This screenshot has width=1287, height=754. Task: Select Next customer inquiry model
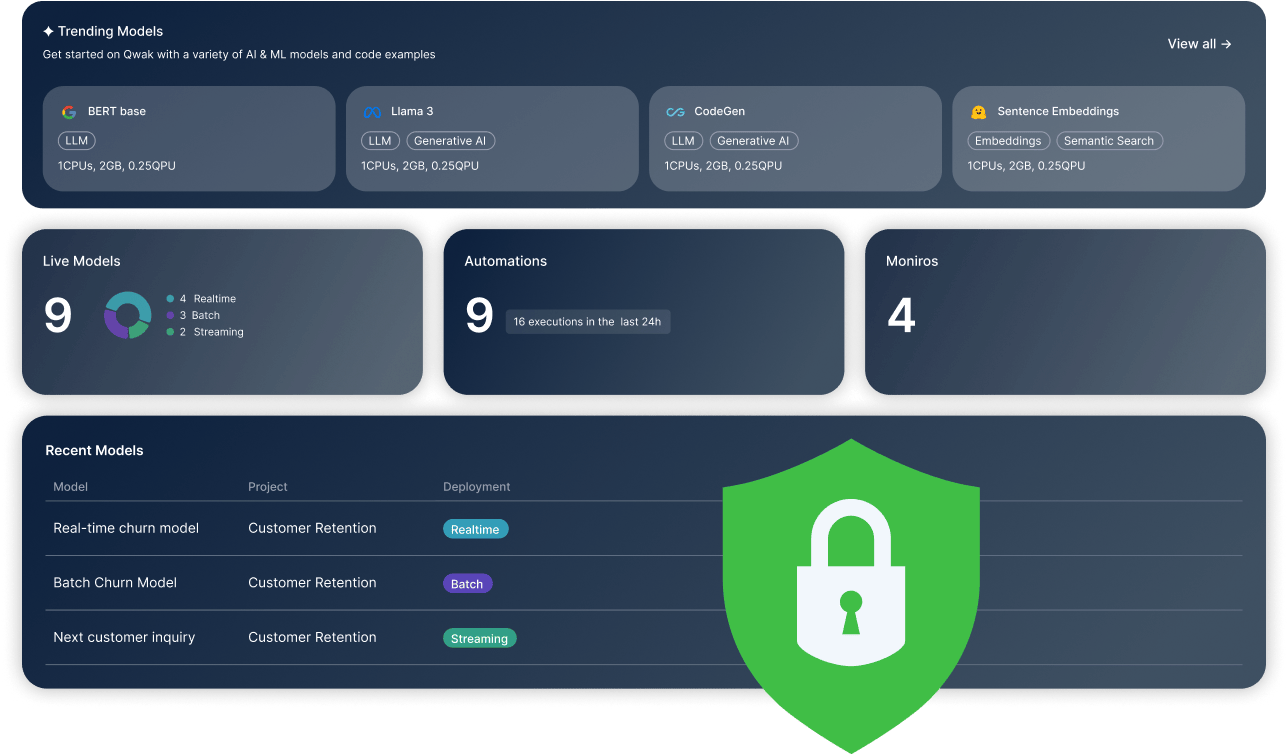point(124,637)
